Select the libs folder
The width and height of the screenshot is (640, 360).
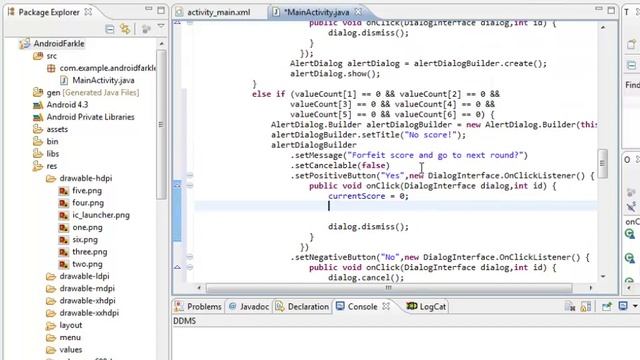tap(53, 154)
